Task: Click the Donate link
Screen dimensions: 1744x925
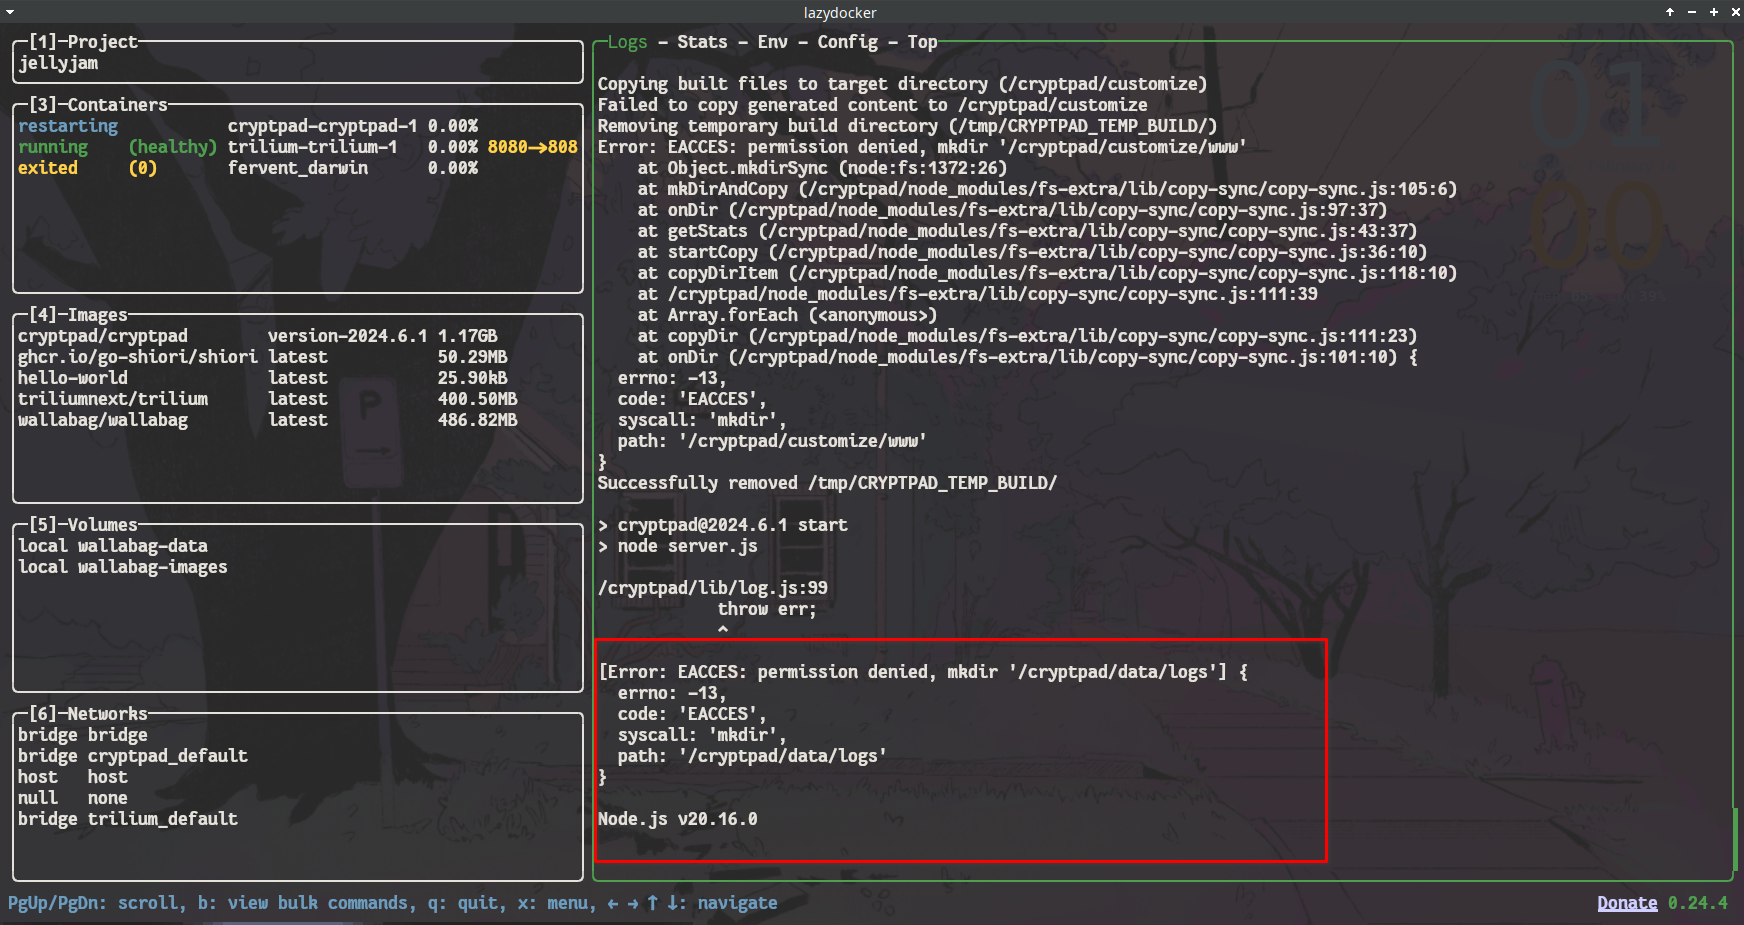Action: tap(1627, 903)
